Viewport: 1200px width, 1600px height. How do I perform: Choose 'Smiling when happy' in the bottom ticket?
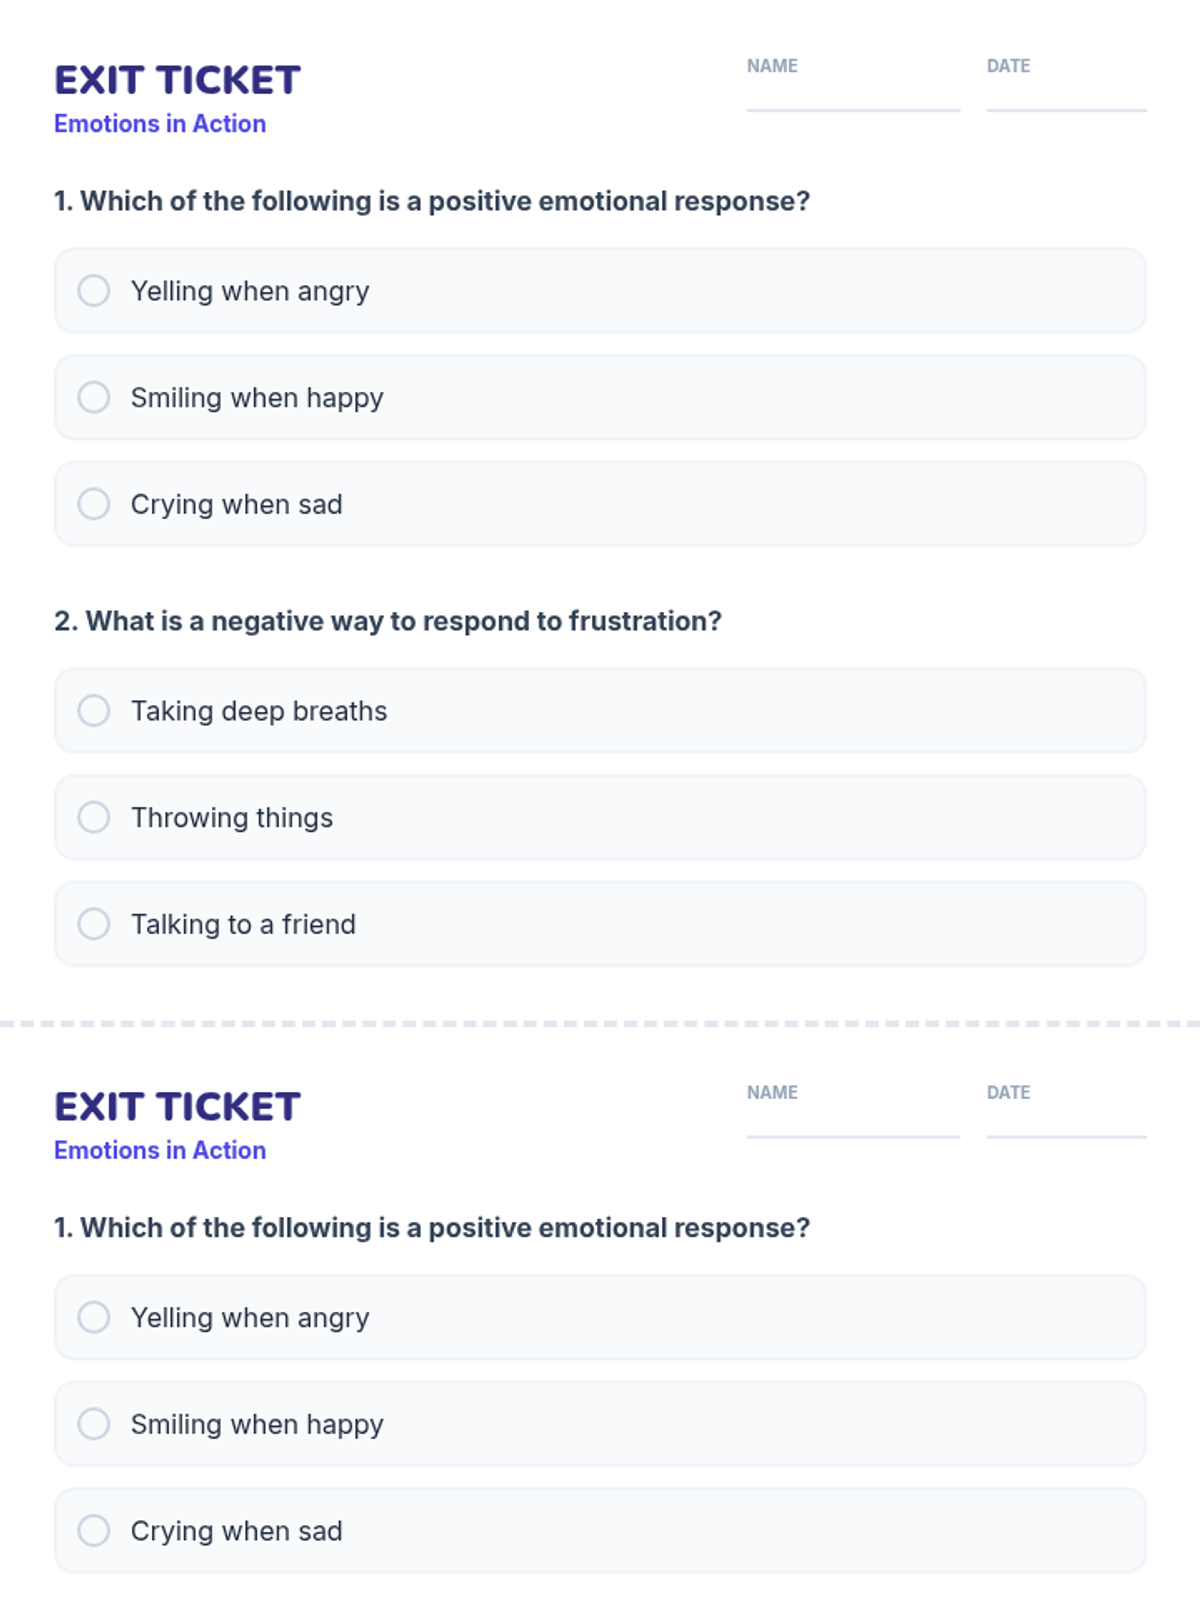[x=94, y=1424]
